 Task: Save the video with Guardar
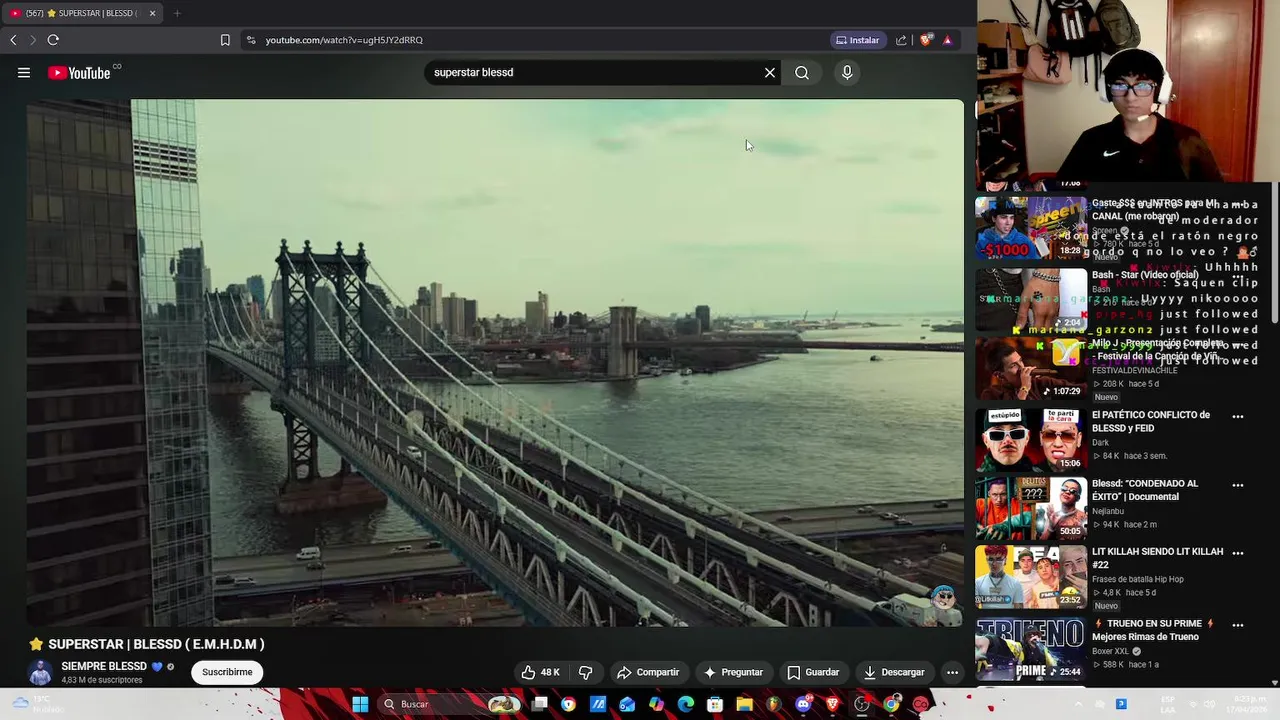pos(813,672)
